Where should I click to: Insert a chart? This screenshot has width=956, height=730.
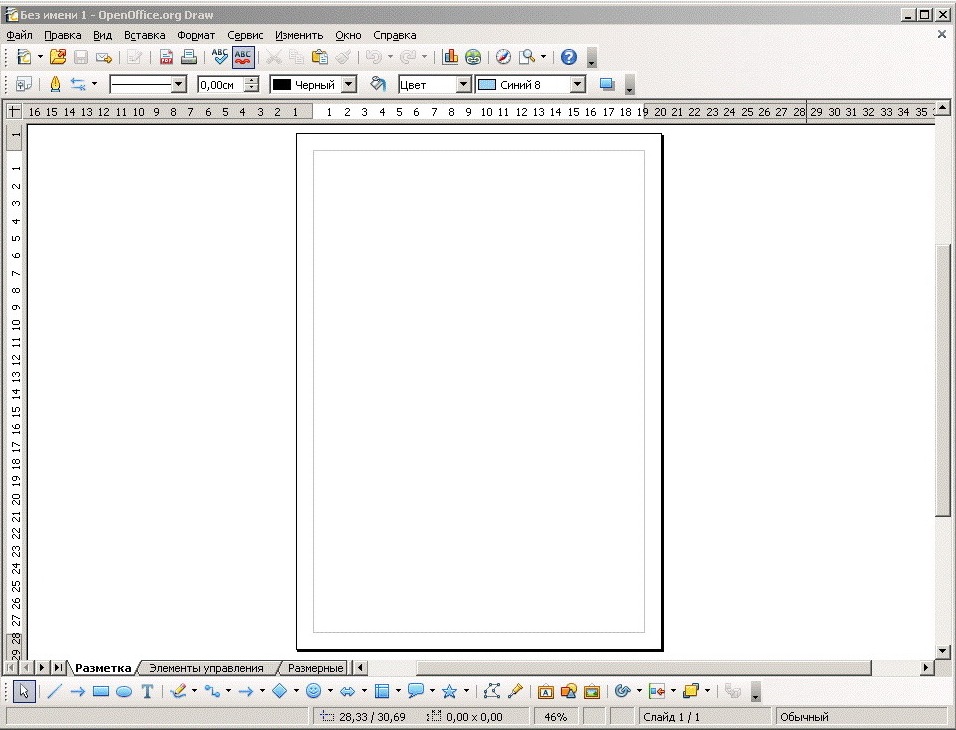450,57
